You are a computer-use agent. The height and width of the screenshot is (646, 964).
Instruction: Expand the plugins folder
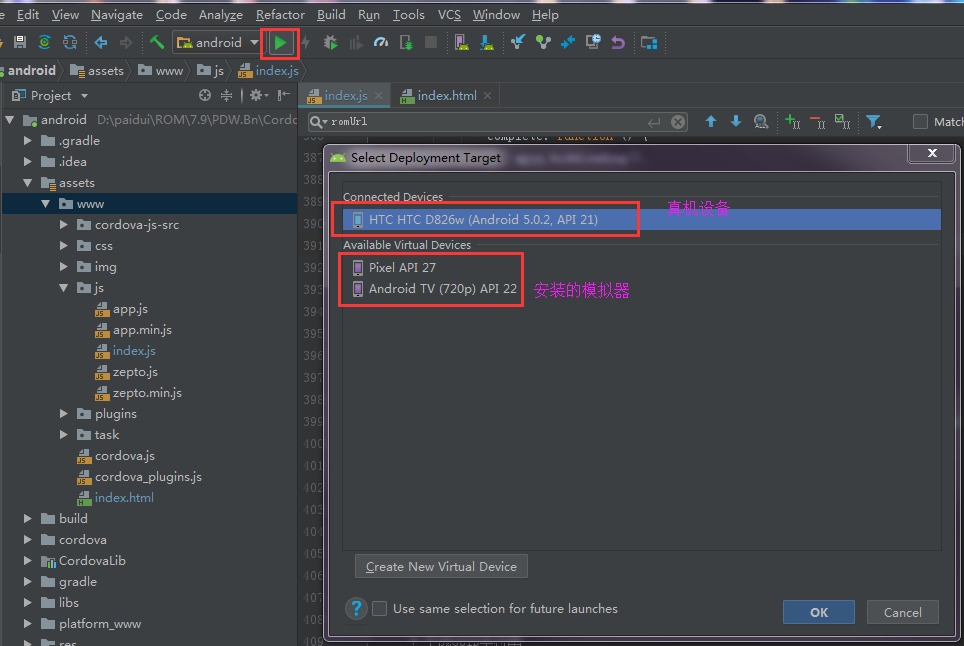64,414
